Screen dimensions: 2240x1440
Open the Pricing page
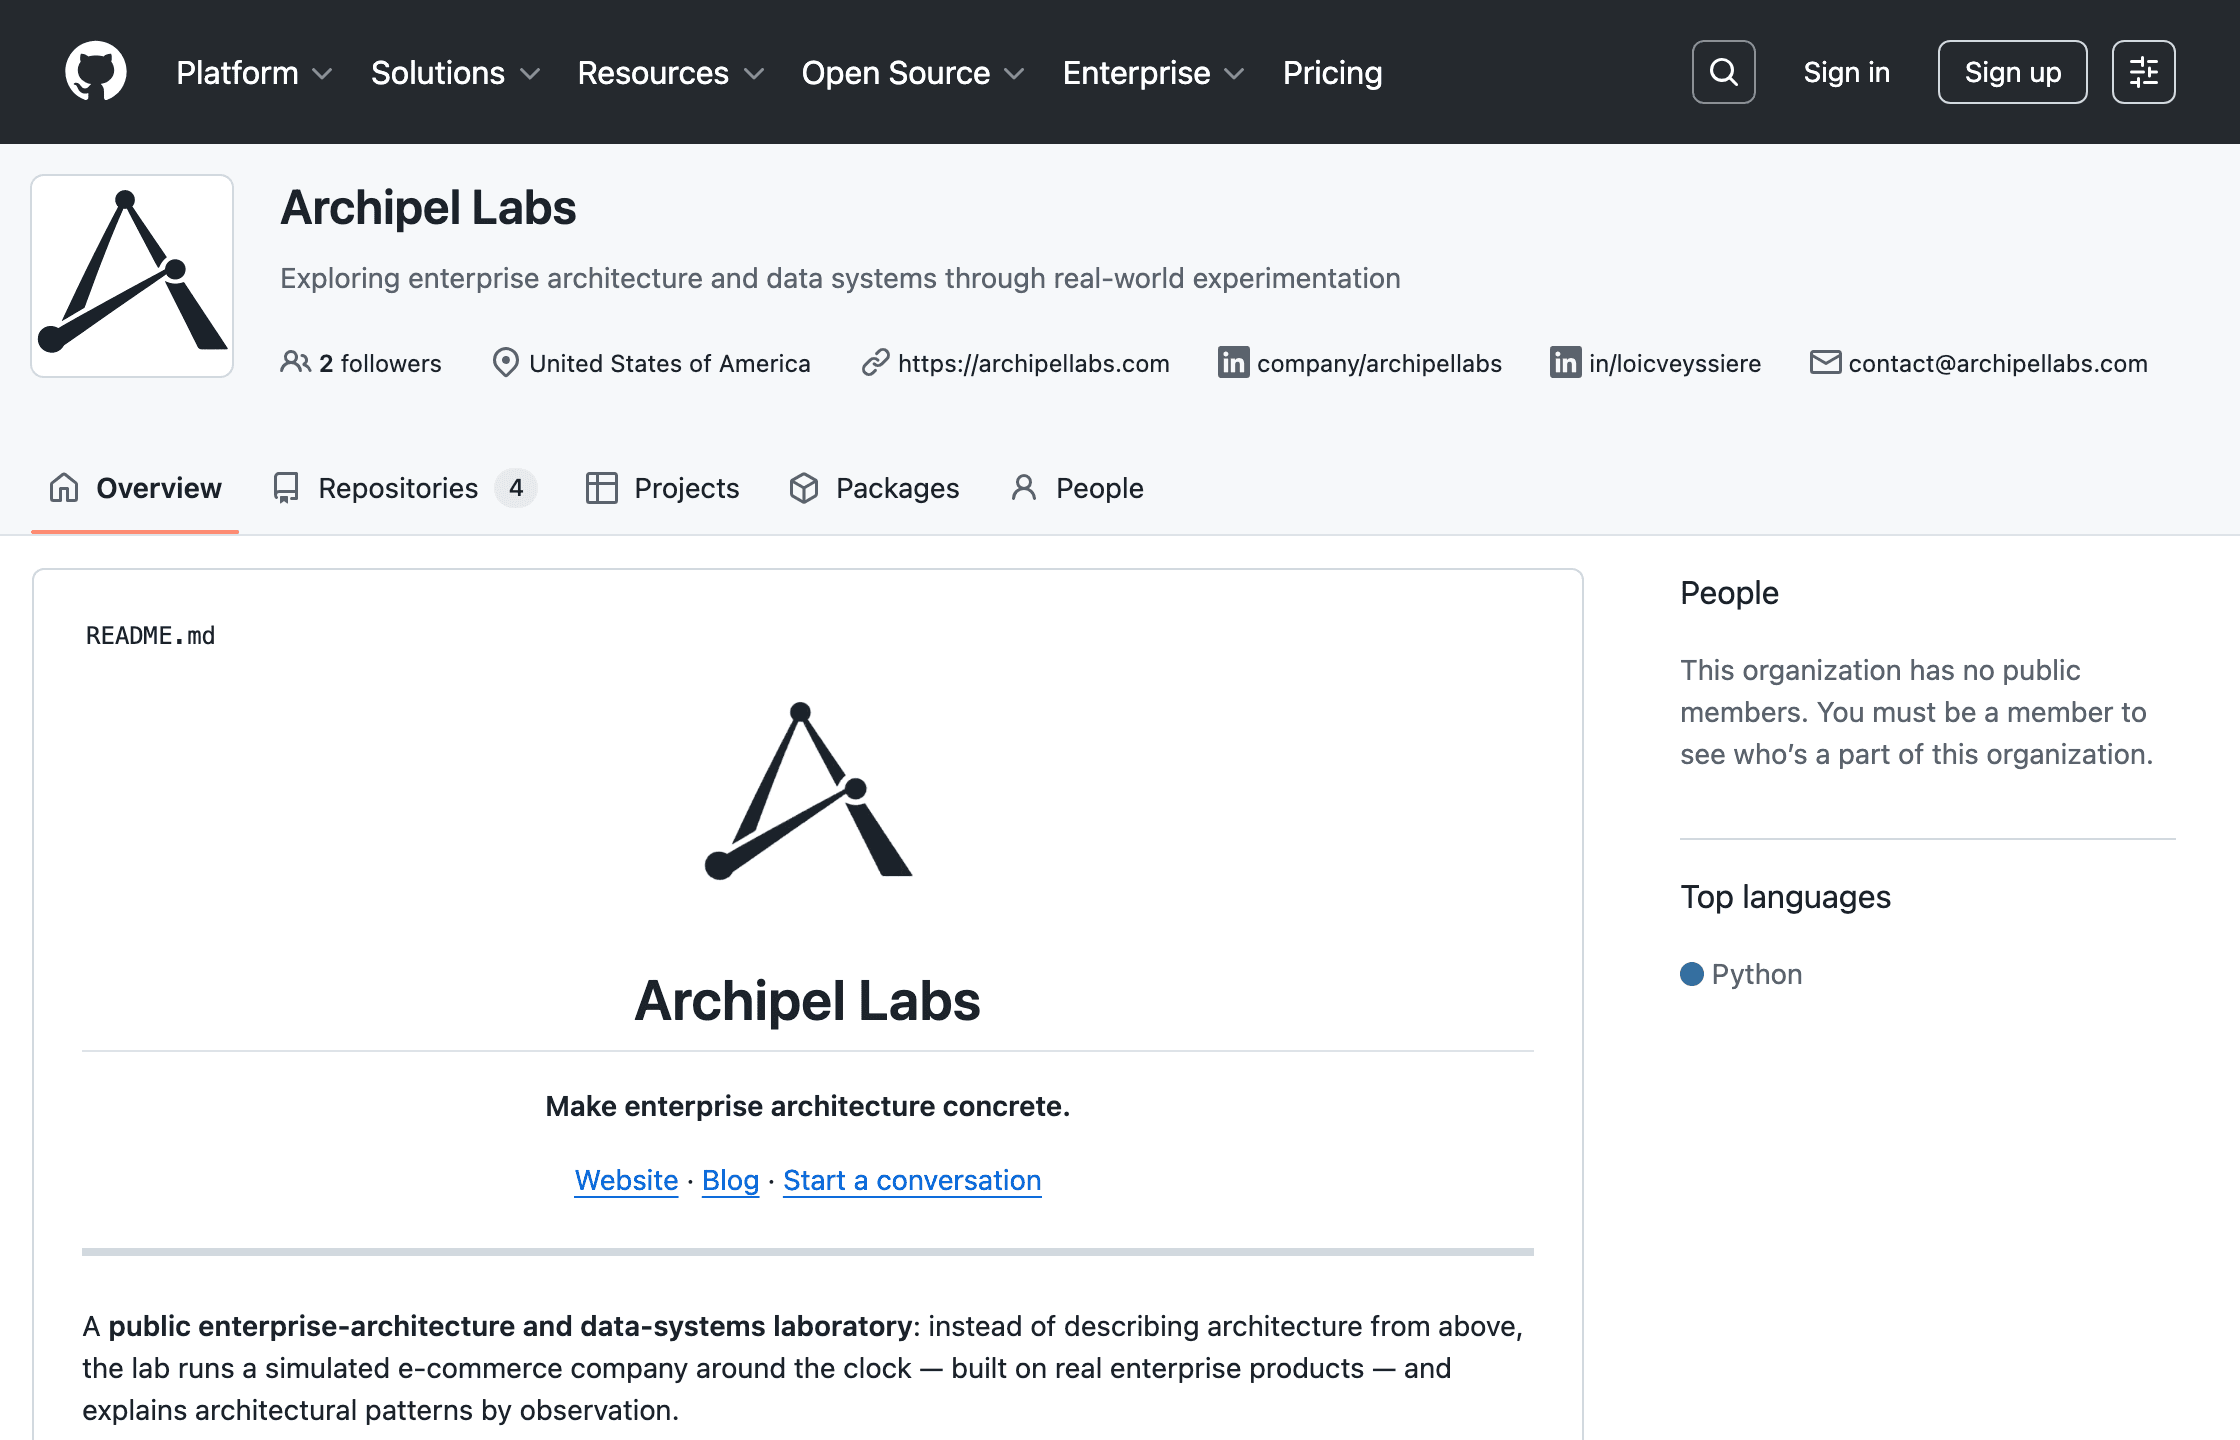point(1332,72)
